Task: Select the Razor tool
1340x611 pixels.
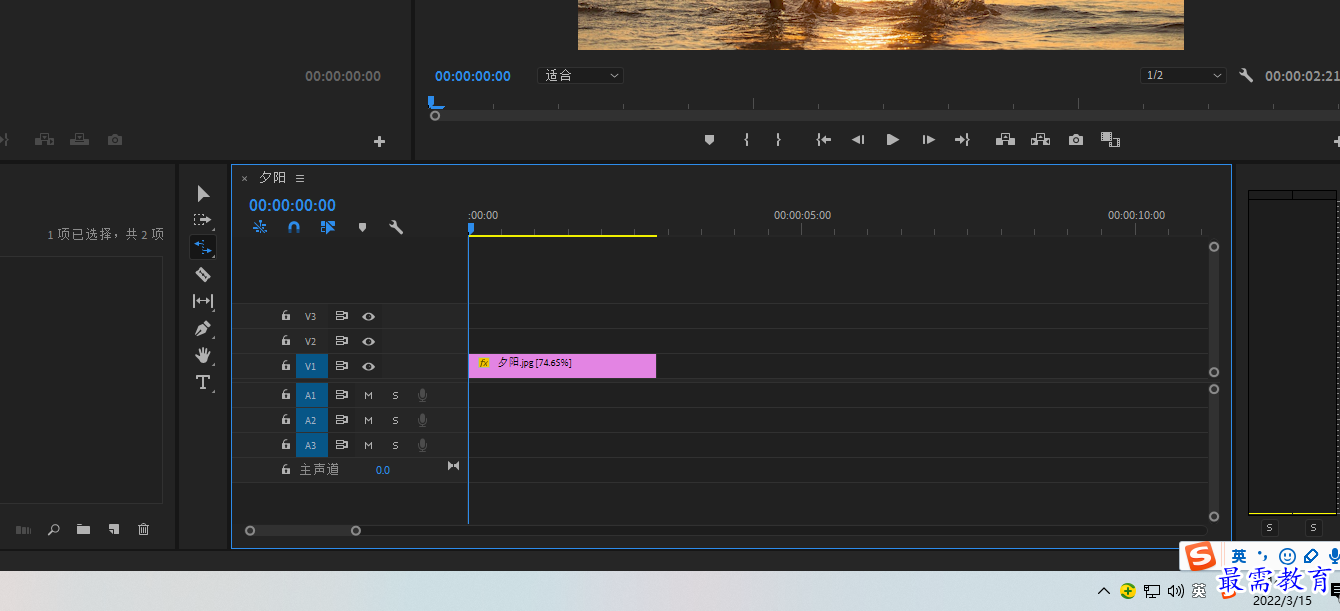Action: 203,274
